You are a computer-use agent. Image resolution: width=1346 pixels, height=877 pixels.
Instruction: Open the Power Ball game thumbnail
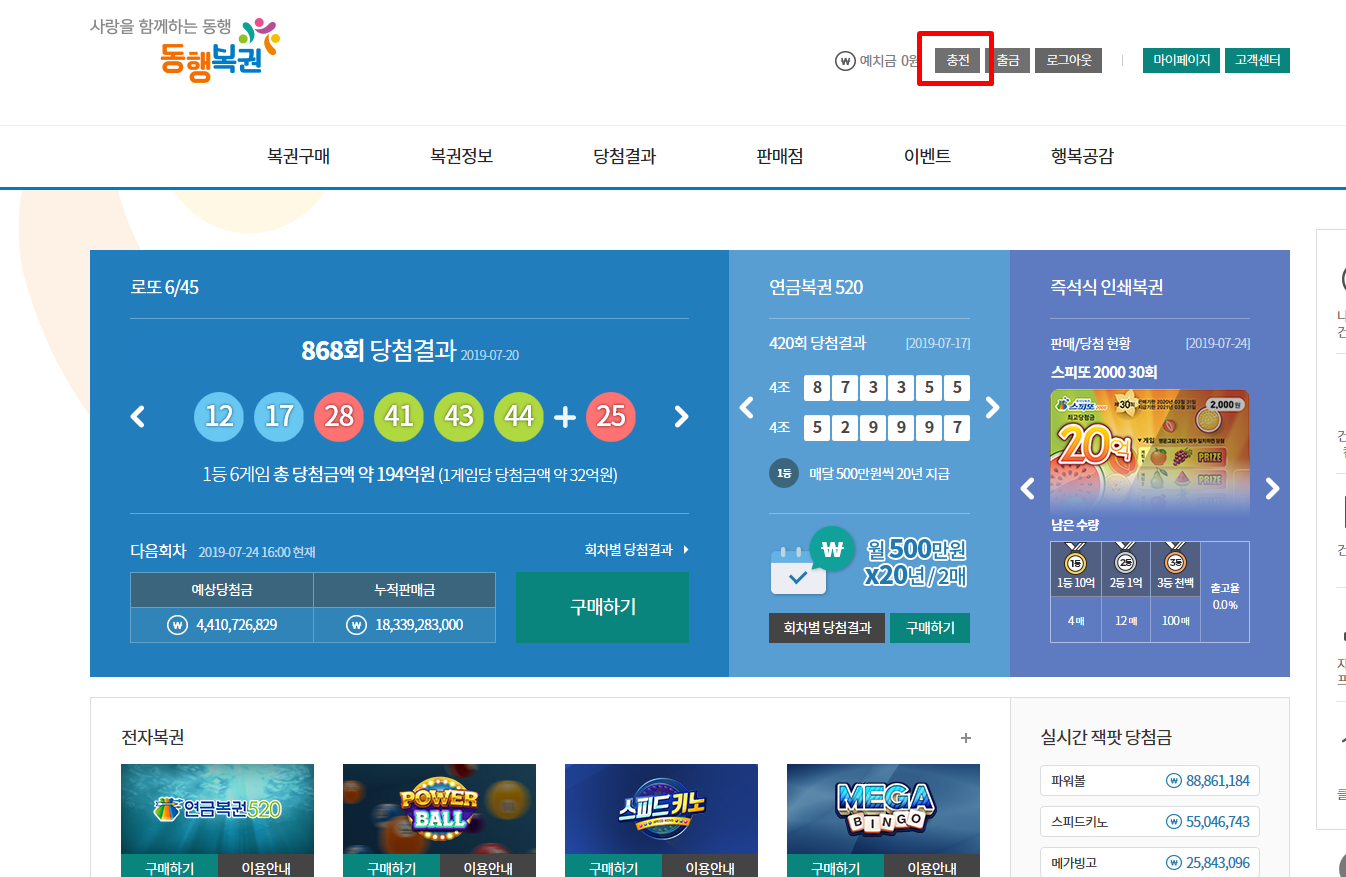(x=439, y=809)
